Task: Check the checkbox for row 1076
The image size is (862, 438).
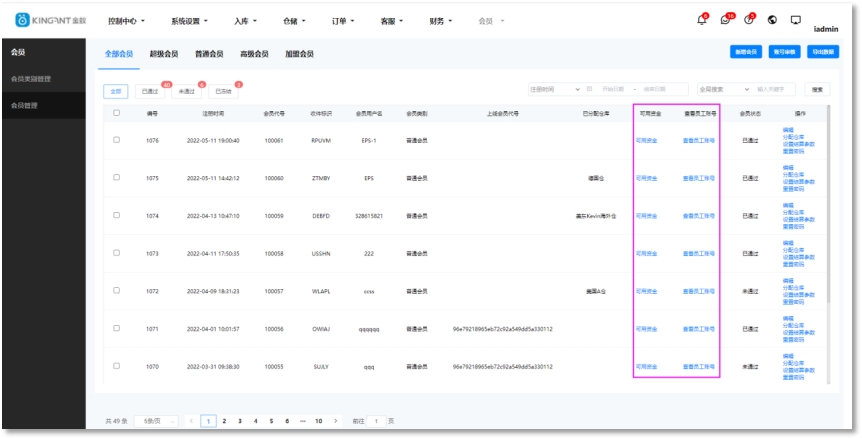Action: (117, 140)
